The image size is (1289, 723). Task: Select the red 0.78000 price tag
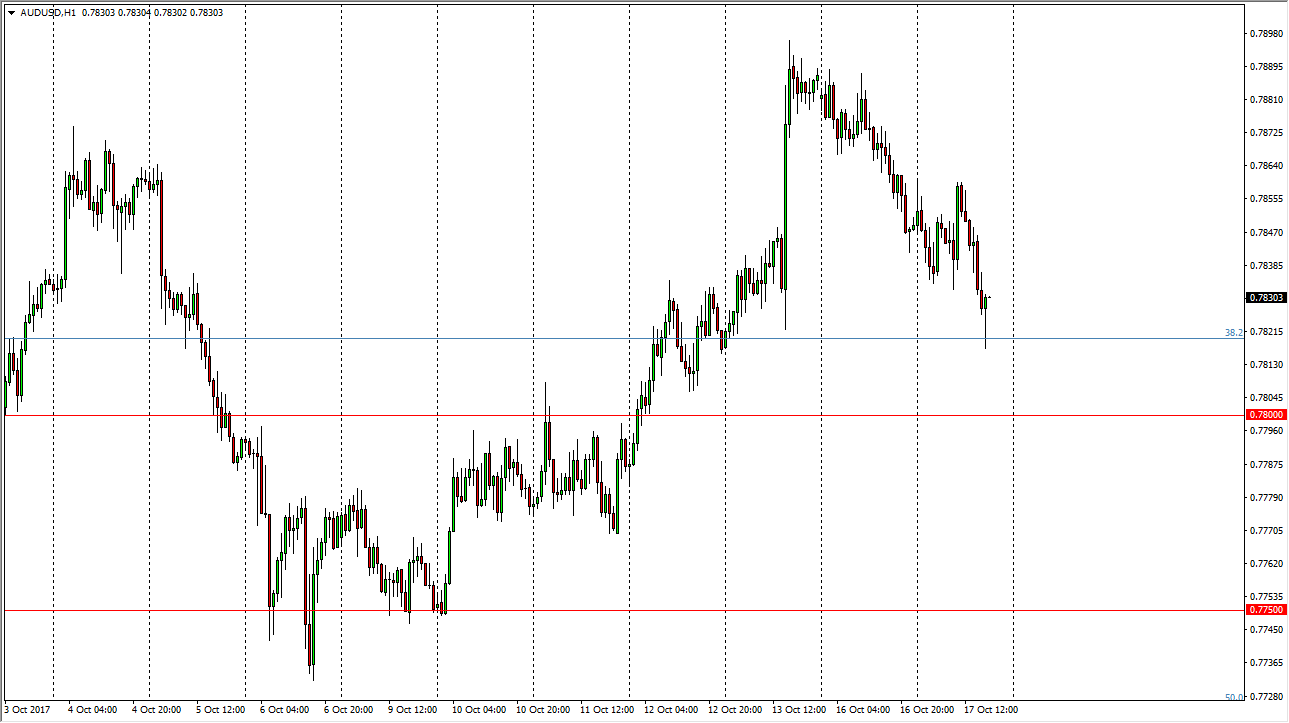coord(1266,415)
